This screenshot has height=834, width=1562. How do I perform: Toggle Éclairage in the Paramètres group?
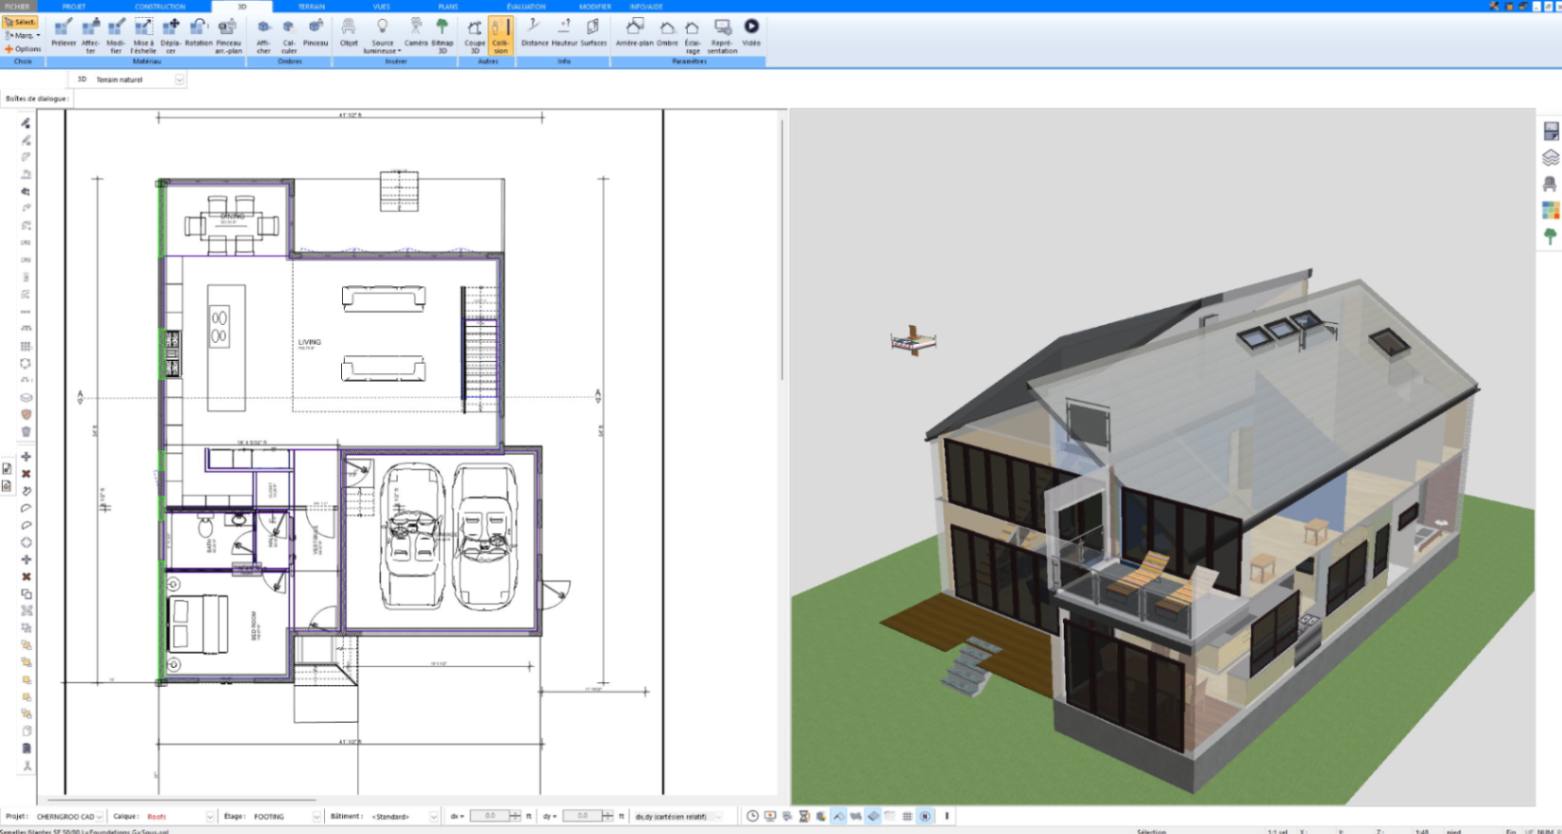[692, 34]
